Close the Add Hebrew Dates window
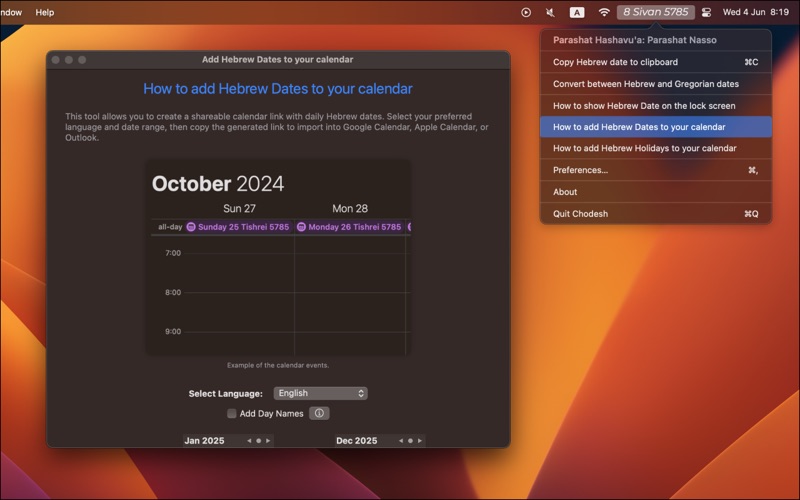Image resolution: width=800 pixels, height=500 pixels. coord(56,60)
